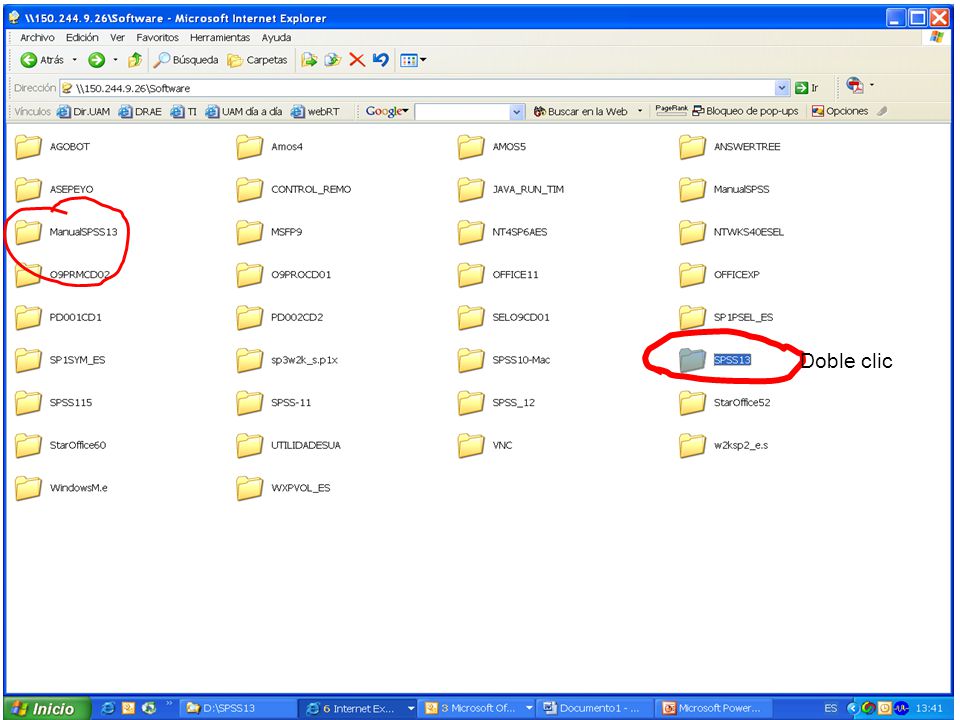Open the Ayuda menu

click(276, 37)
